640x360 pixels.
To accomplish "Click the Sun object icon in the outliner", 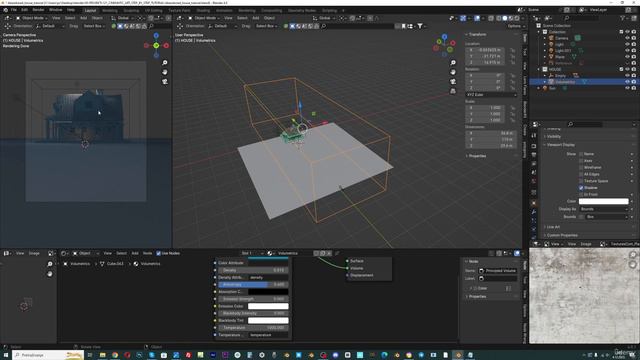I will coord(545,88).
